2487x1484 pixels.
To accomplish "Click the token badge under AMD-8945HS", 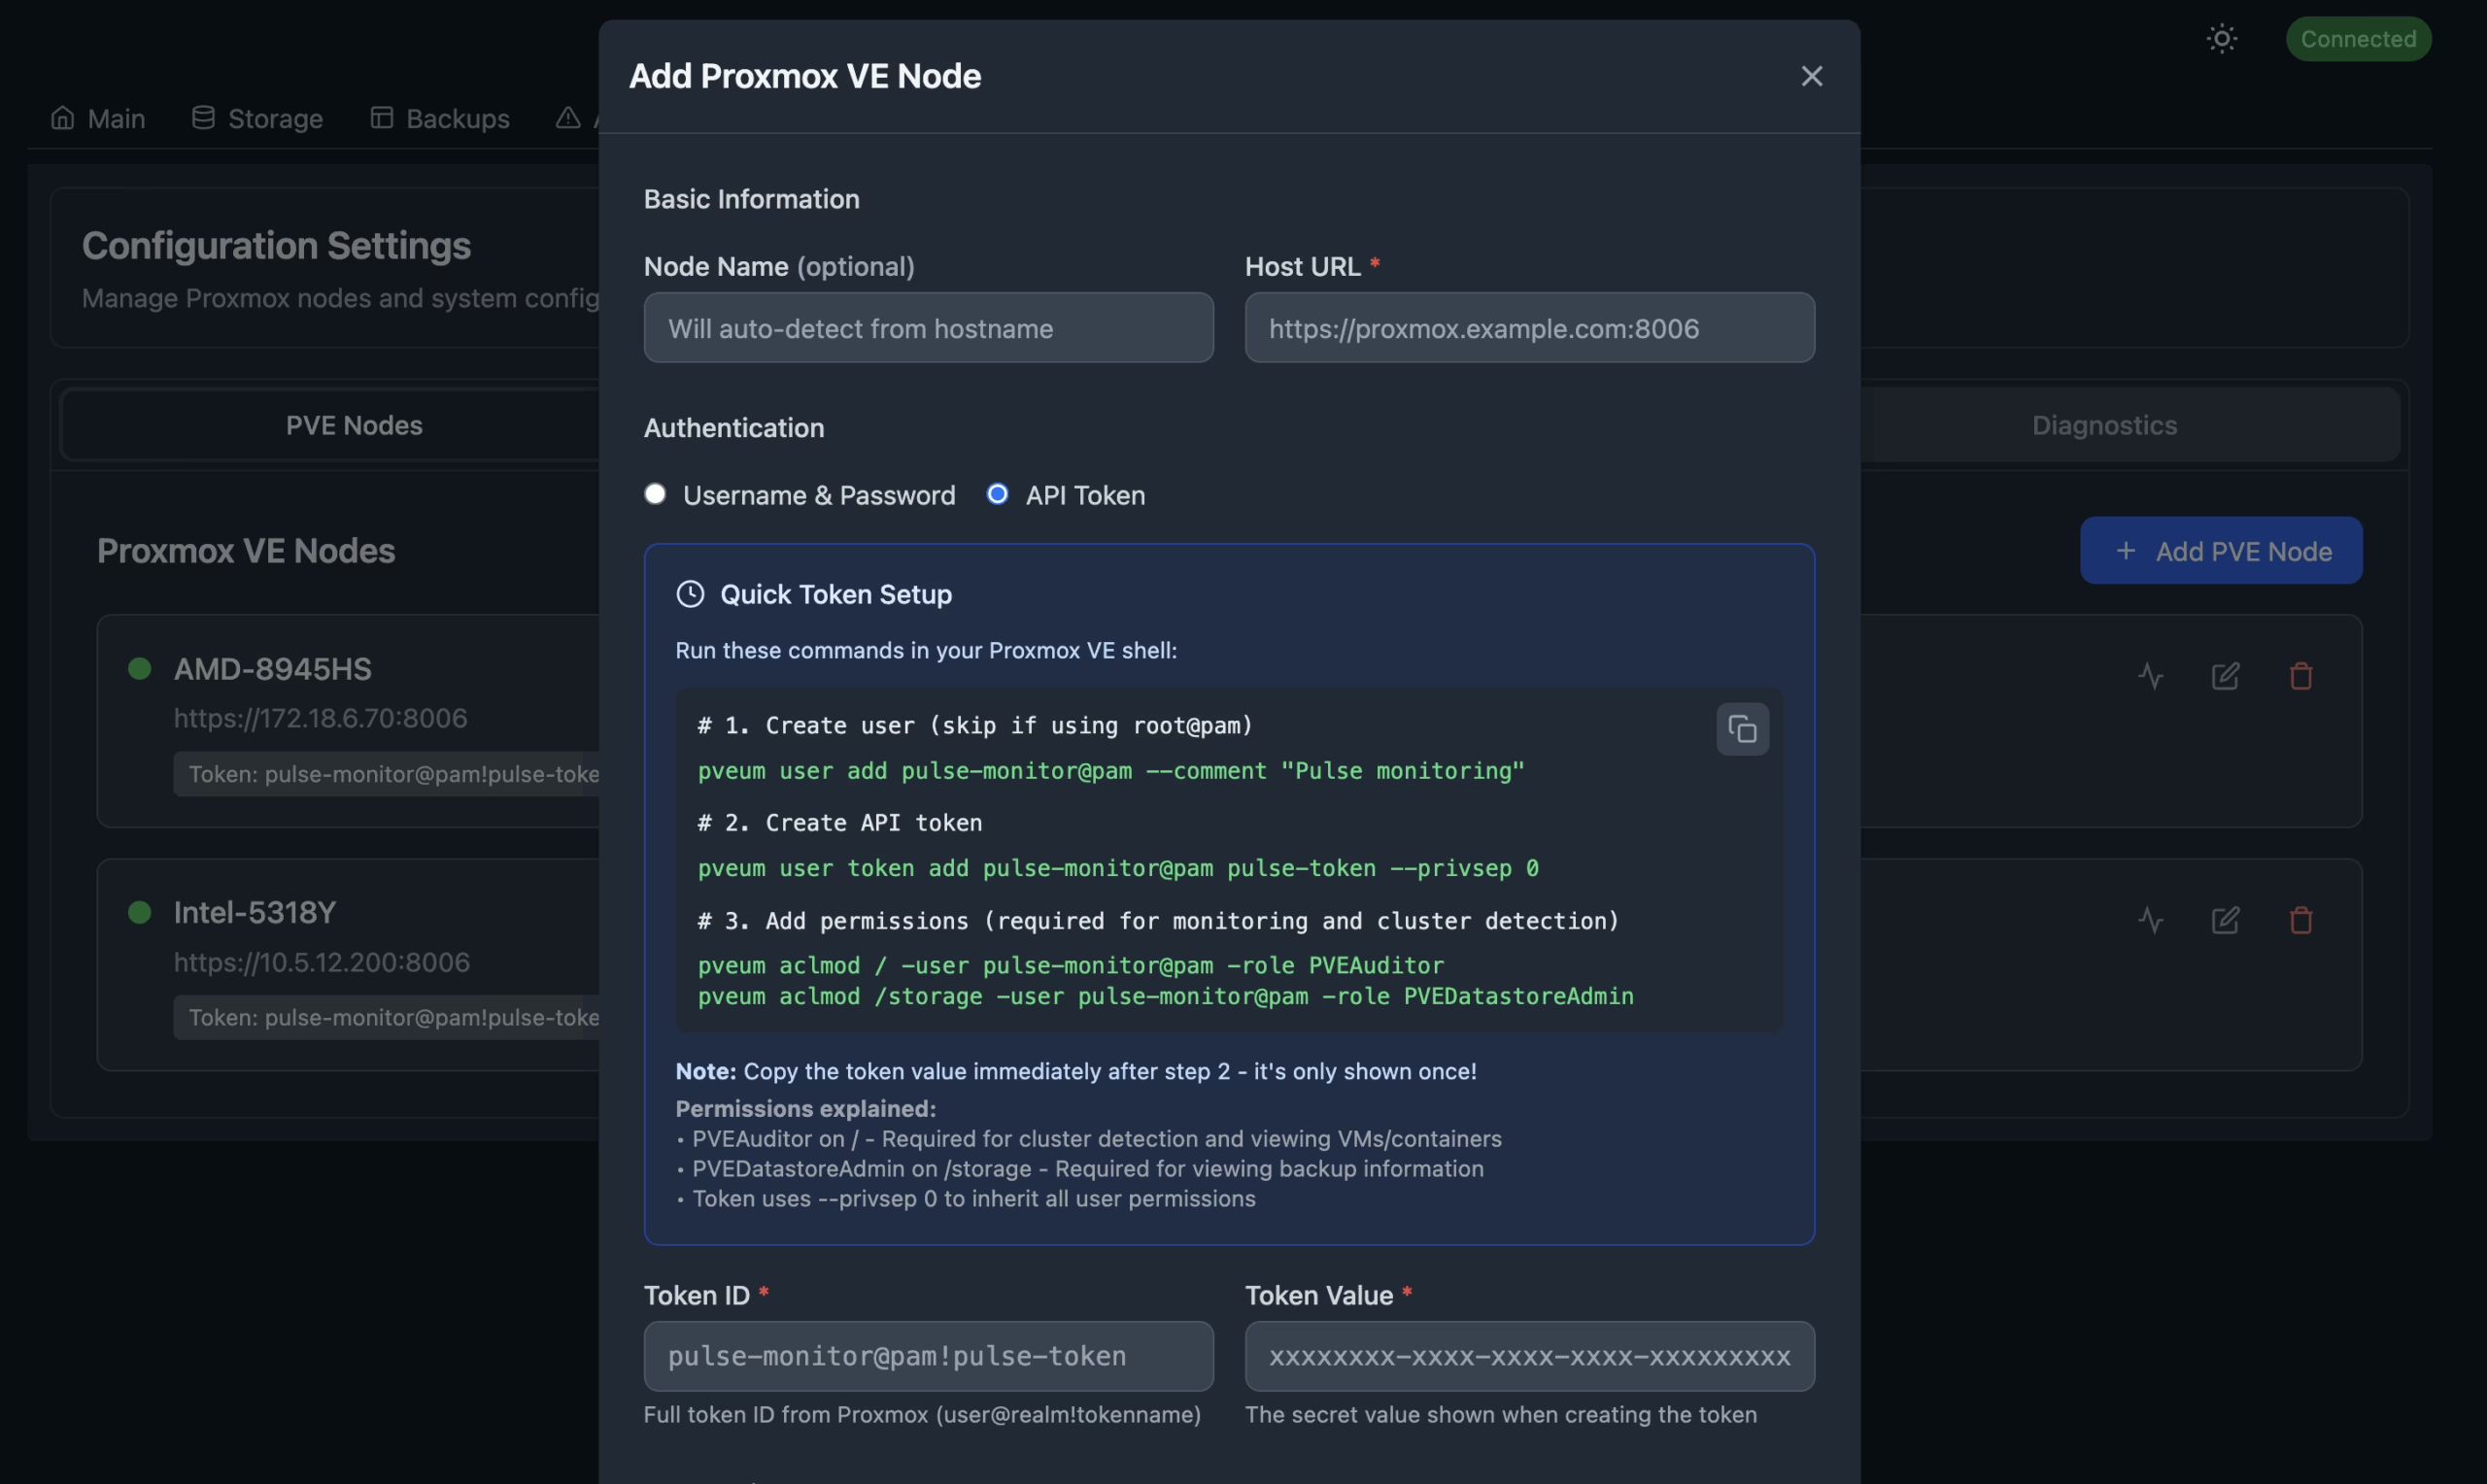I will tap(387, 774).
